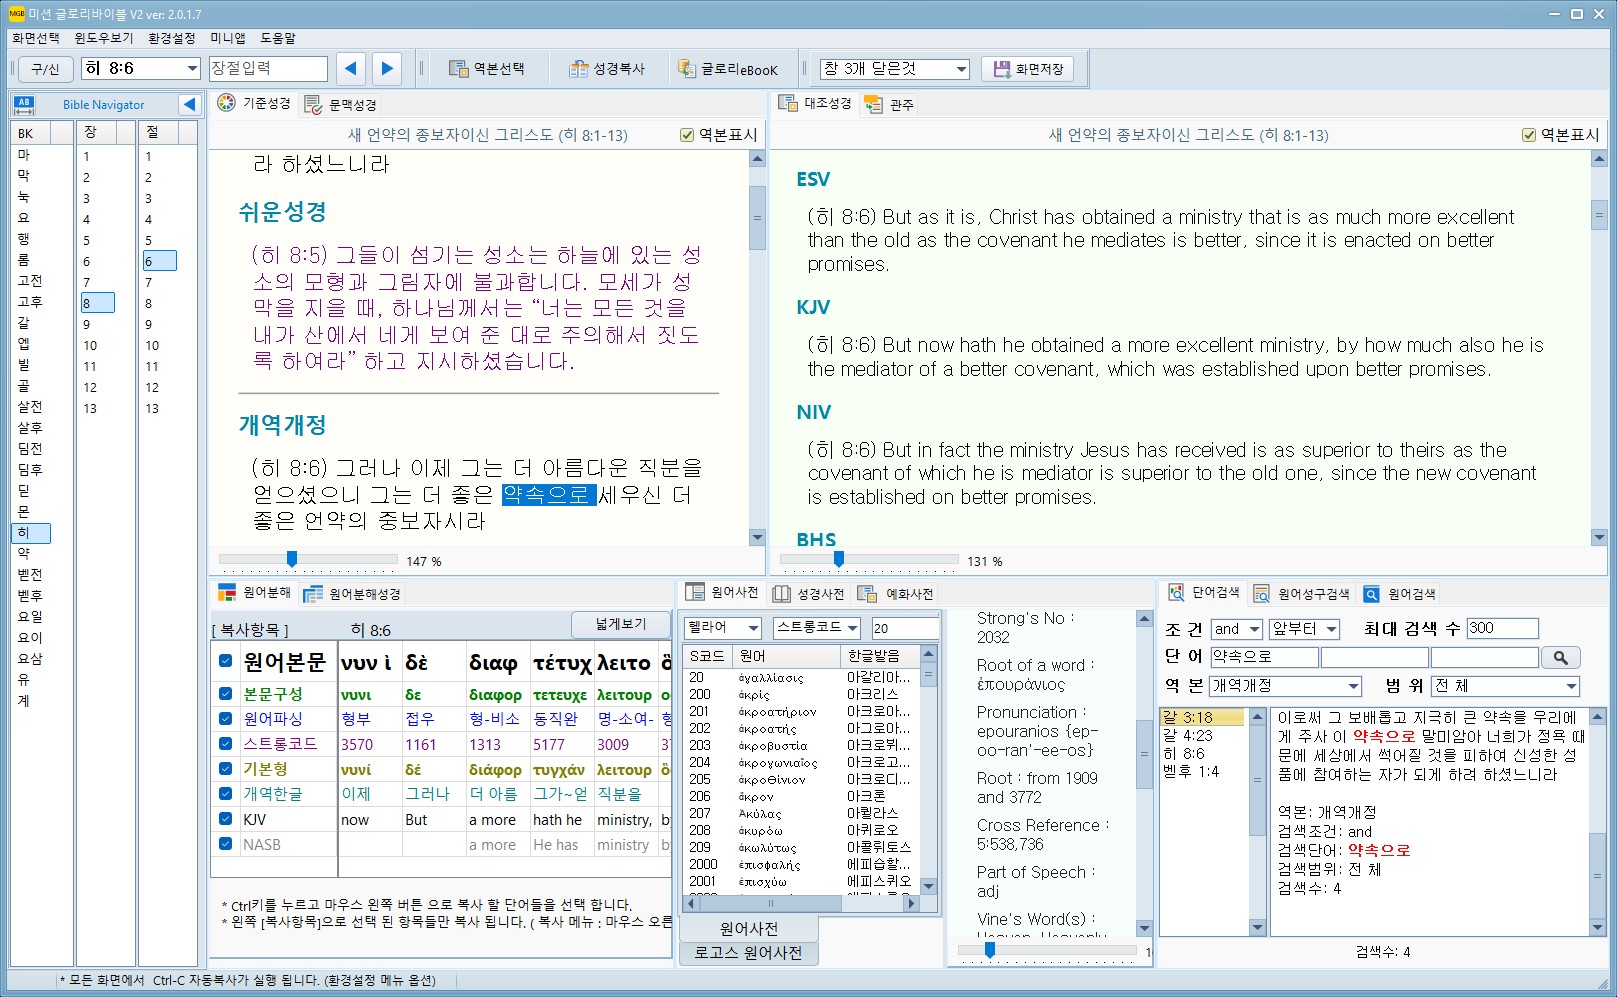This screenshot has width=1617, height=997.
Task: Uncheck the 스트롱코드 row checkbox
Action: 226,743
